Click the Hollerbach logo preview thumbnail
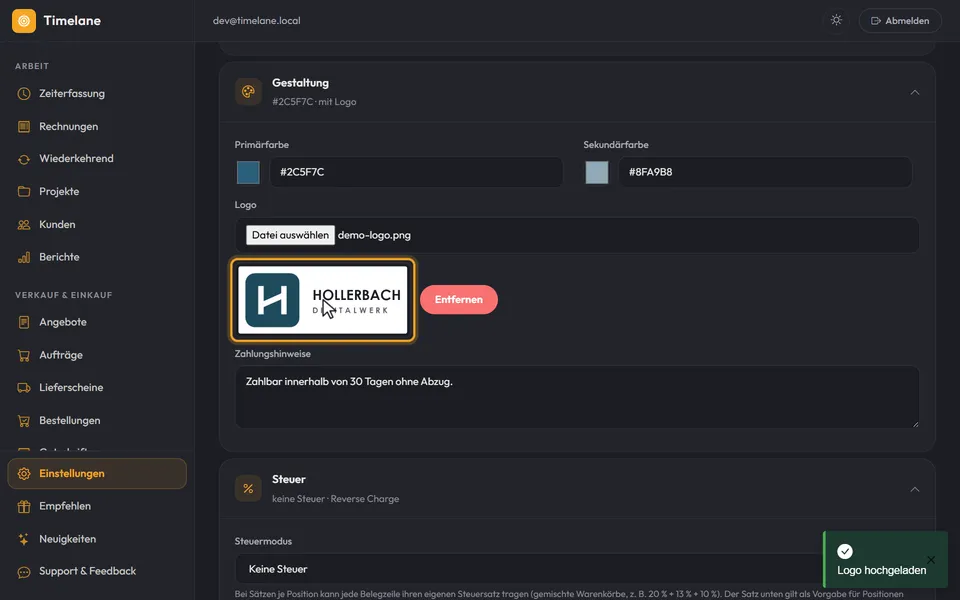This screenshot has height=600, width=960. point(323,300)
